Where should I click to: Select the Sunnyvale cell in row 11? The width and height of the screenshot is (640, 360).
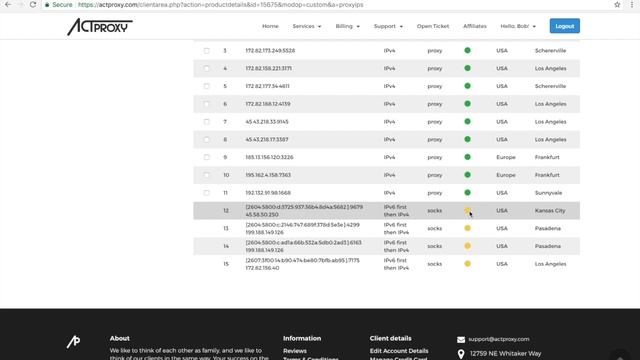548,193
